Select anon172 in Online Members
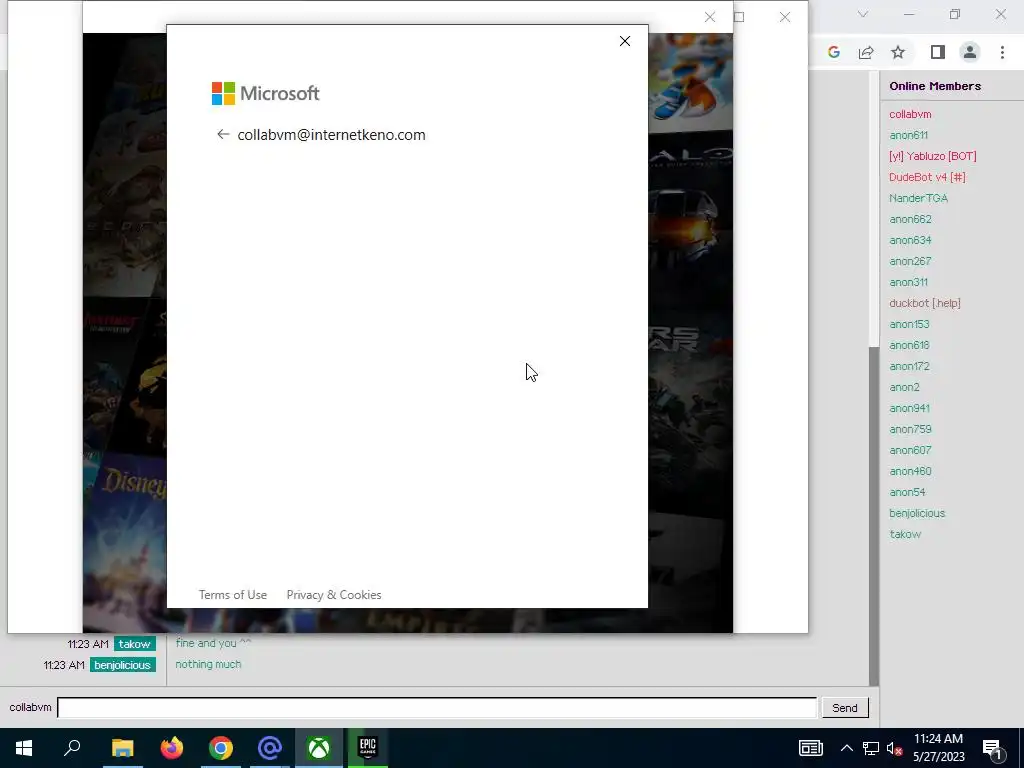The width and height of the screenshot is (1024, 768). [x=909, y=366]
